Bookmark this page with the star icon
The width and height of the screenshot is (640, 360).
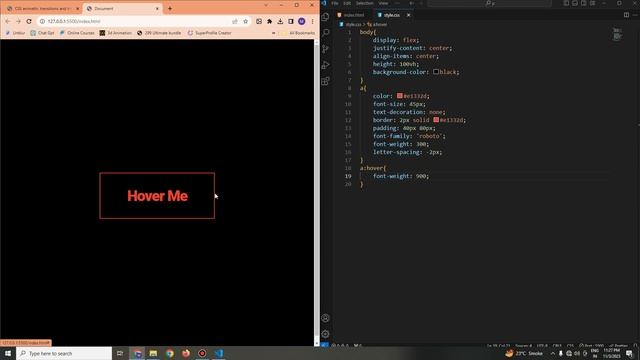245,21
